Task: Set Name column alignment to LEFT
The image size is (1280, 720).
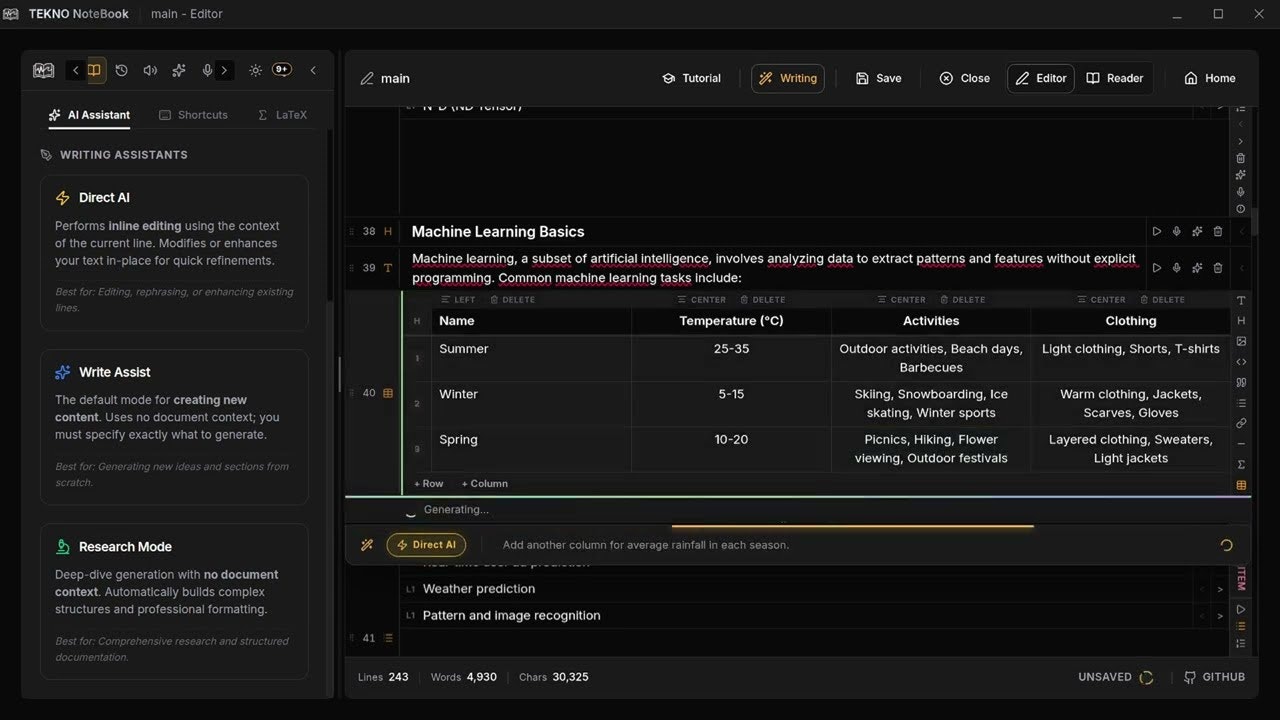Action: 458,300
